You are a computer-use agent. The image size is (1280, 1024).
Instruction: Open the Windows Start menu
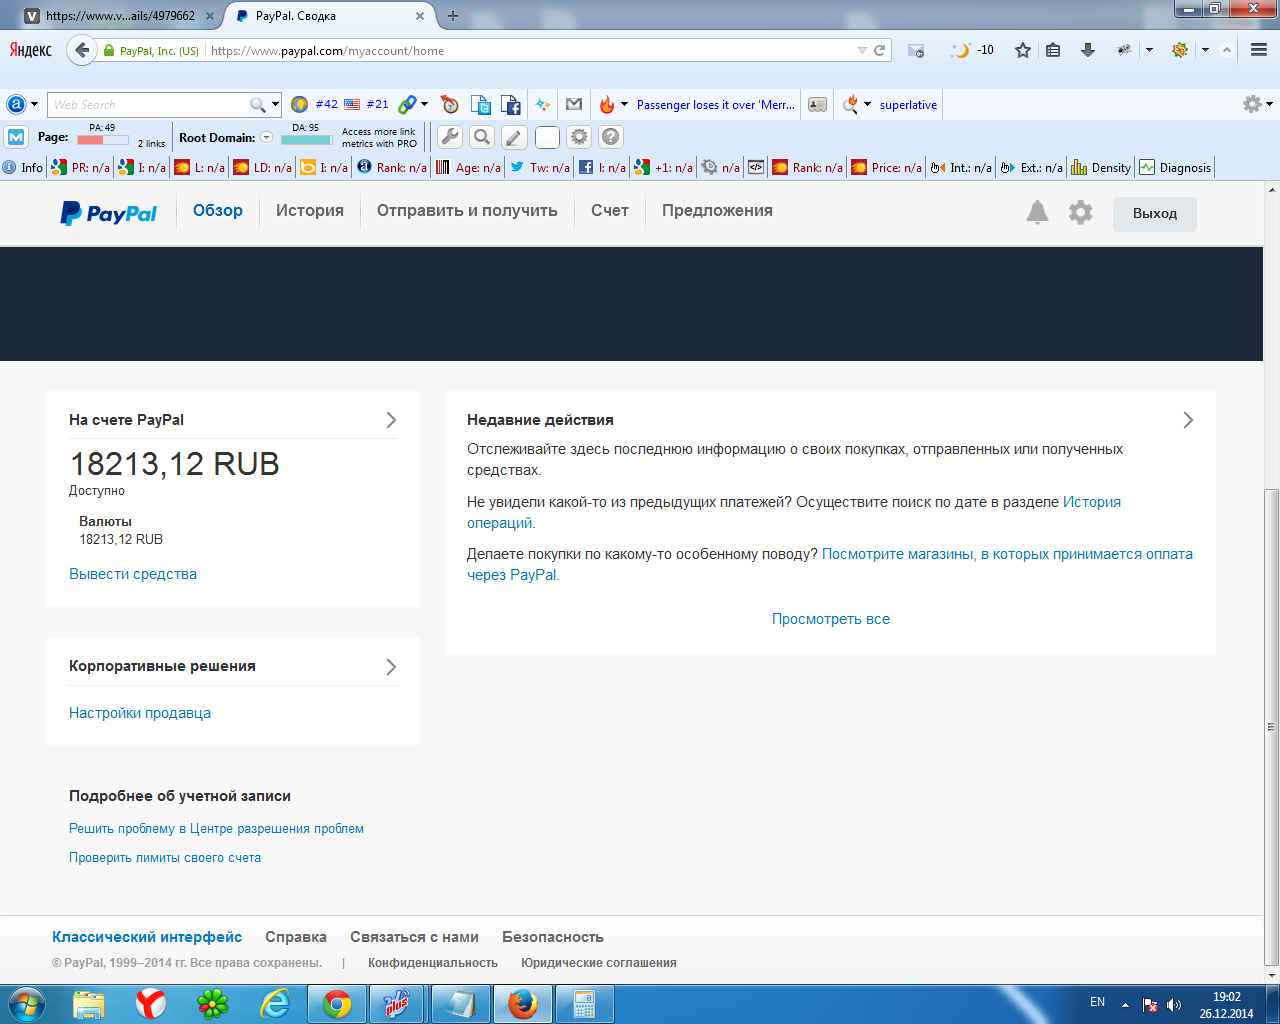pos(26,1004)
